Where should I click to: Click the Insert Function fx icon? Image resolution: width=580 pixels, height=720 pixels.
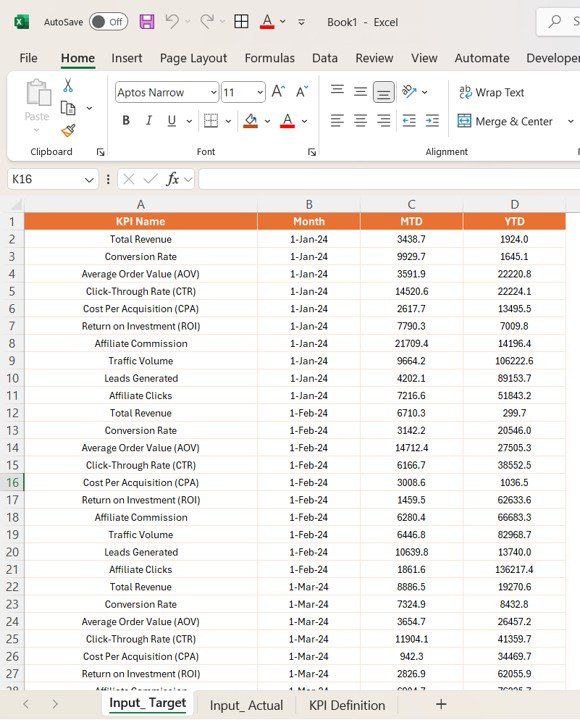173,179
